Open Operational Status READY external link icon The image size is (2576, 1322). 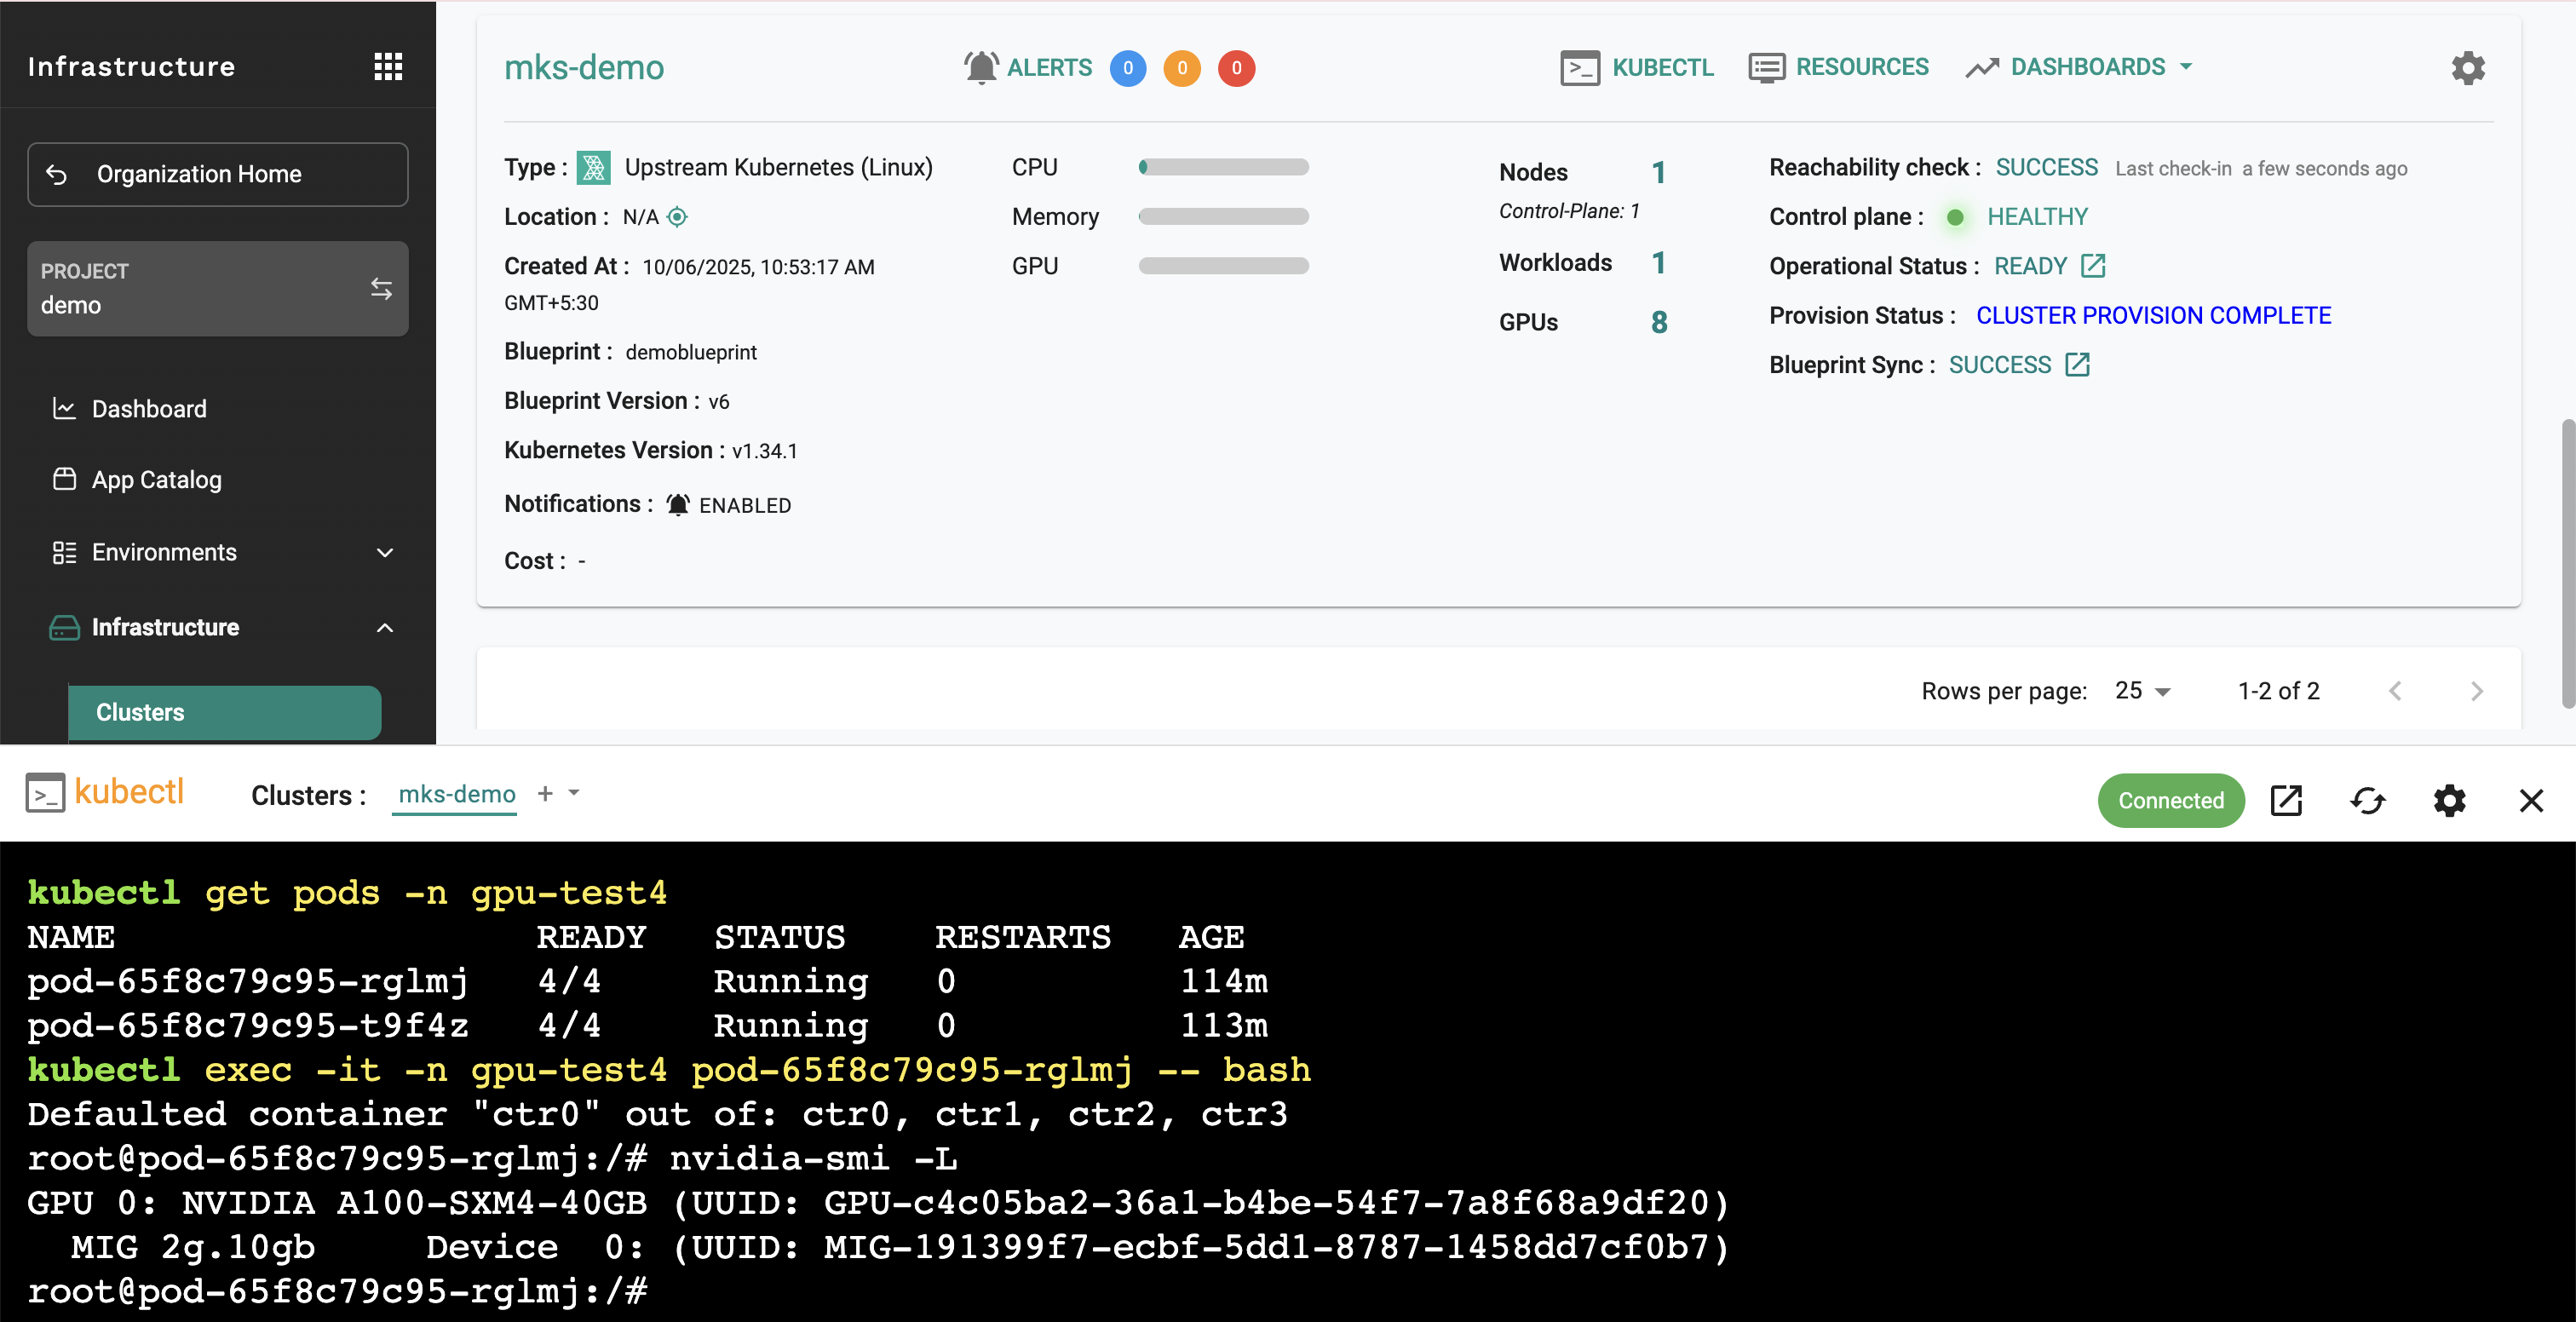pyautogui.click(x=2092, y=266)
